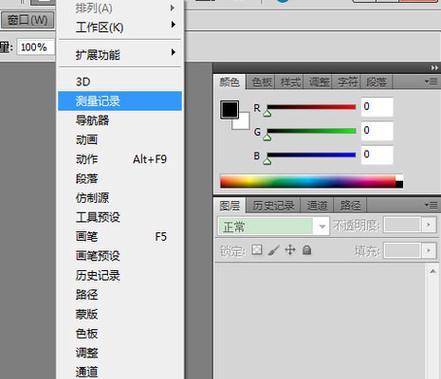The width and height of the screenshot is (441, 379).
Task: Select 动画 menu item
Action: 120,140
